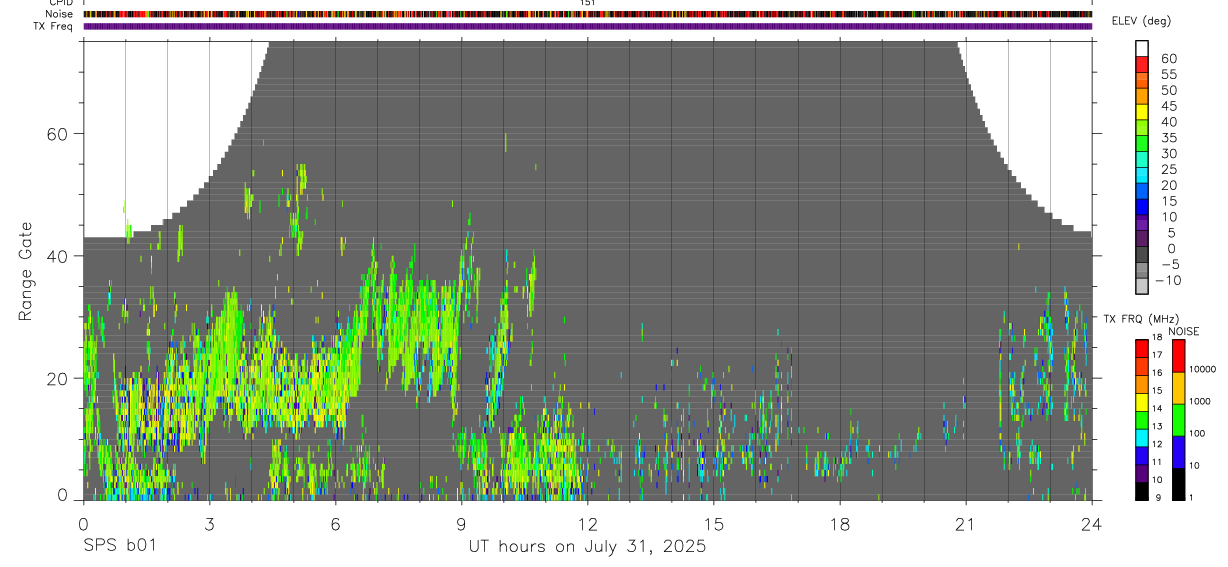Click the x-axis tick label '18'

point(840,524)
